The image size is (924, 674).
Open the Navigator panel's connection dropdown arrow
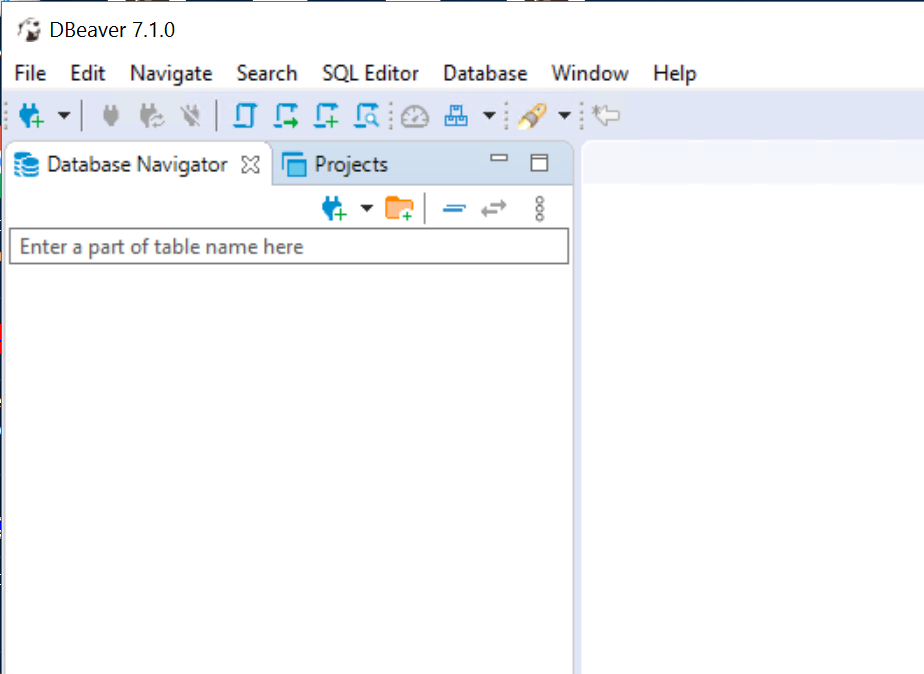[366, 208]
